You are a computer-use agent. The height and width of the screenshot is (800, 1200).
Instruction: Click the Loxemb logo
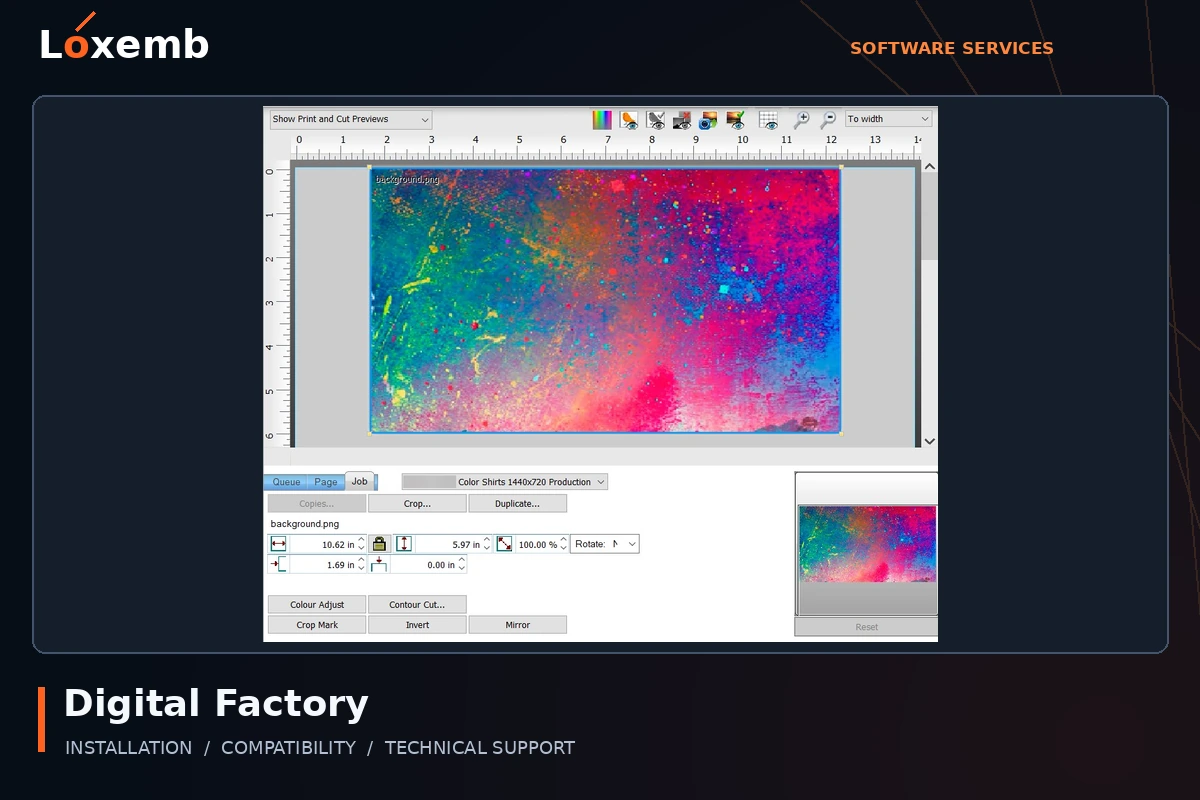point(124,40)
